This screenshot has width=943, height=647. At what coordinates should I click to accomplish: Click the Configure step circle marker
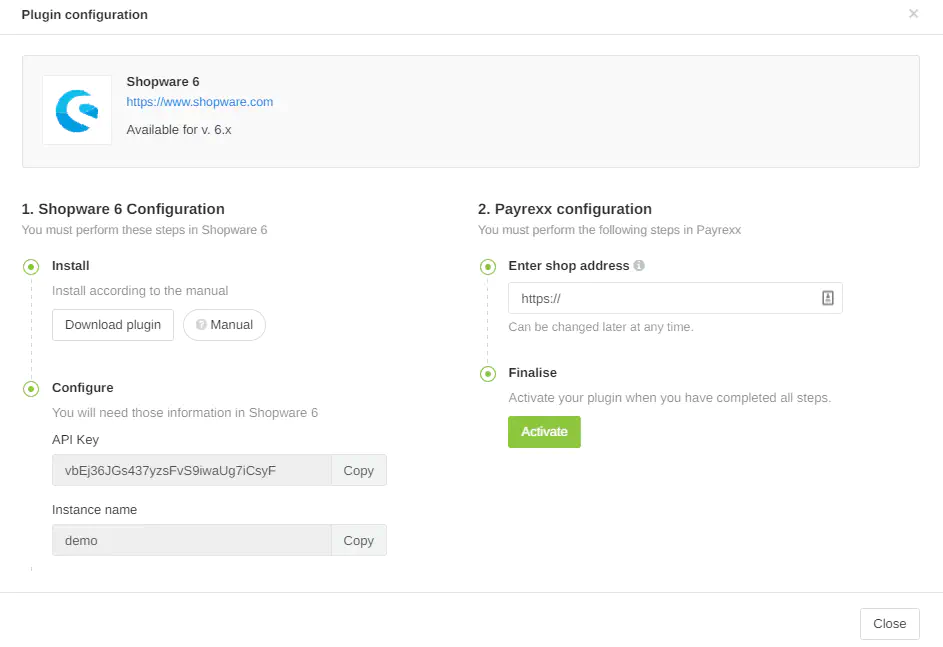tap(32, 389)
